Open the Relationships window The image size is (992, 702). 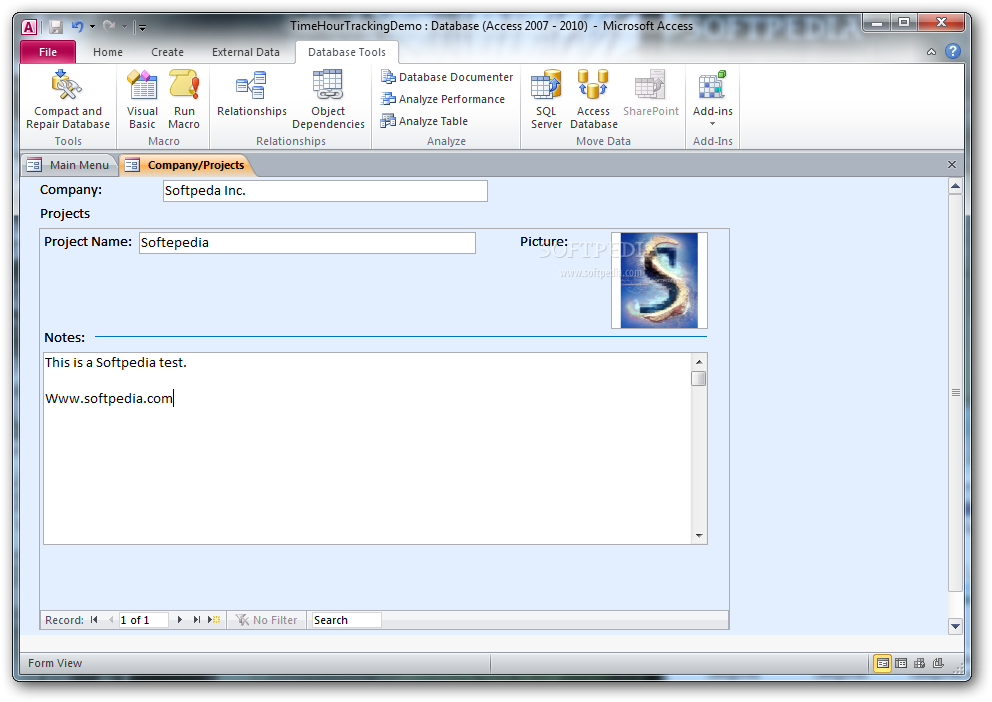[x=252, y=95]
